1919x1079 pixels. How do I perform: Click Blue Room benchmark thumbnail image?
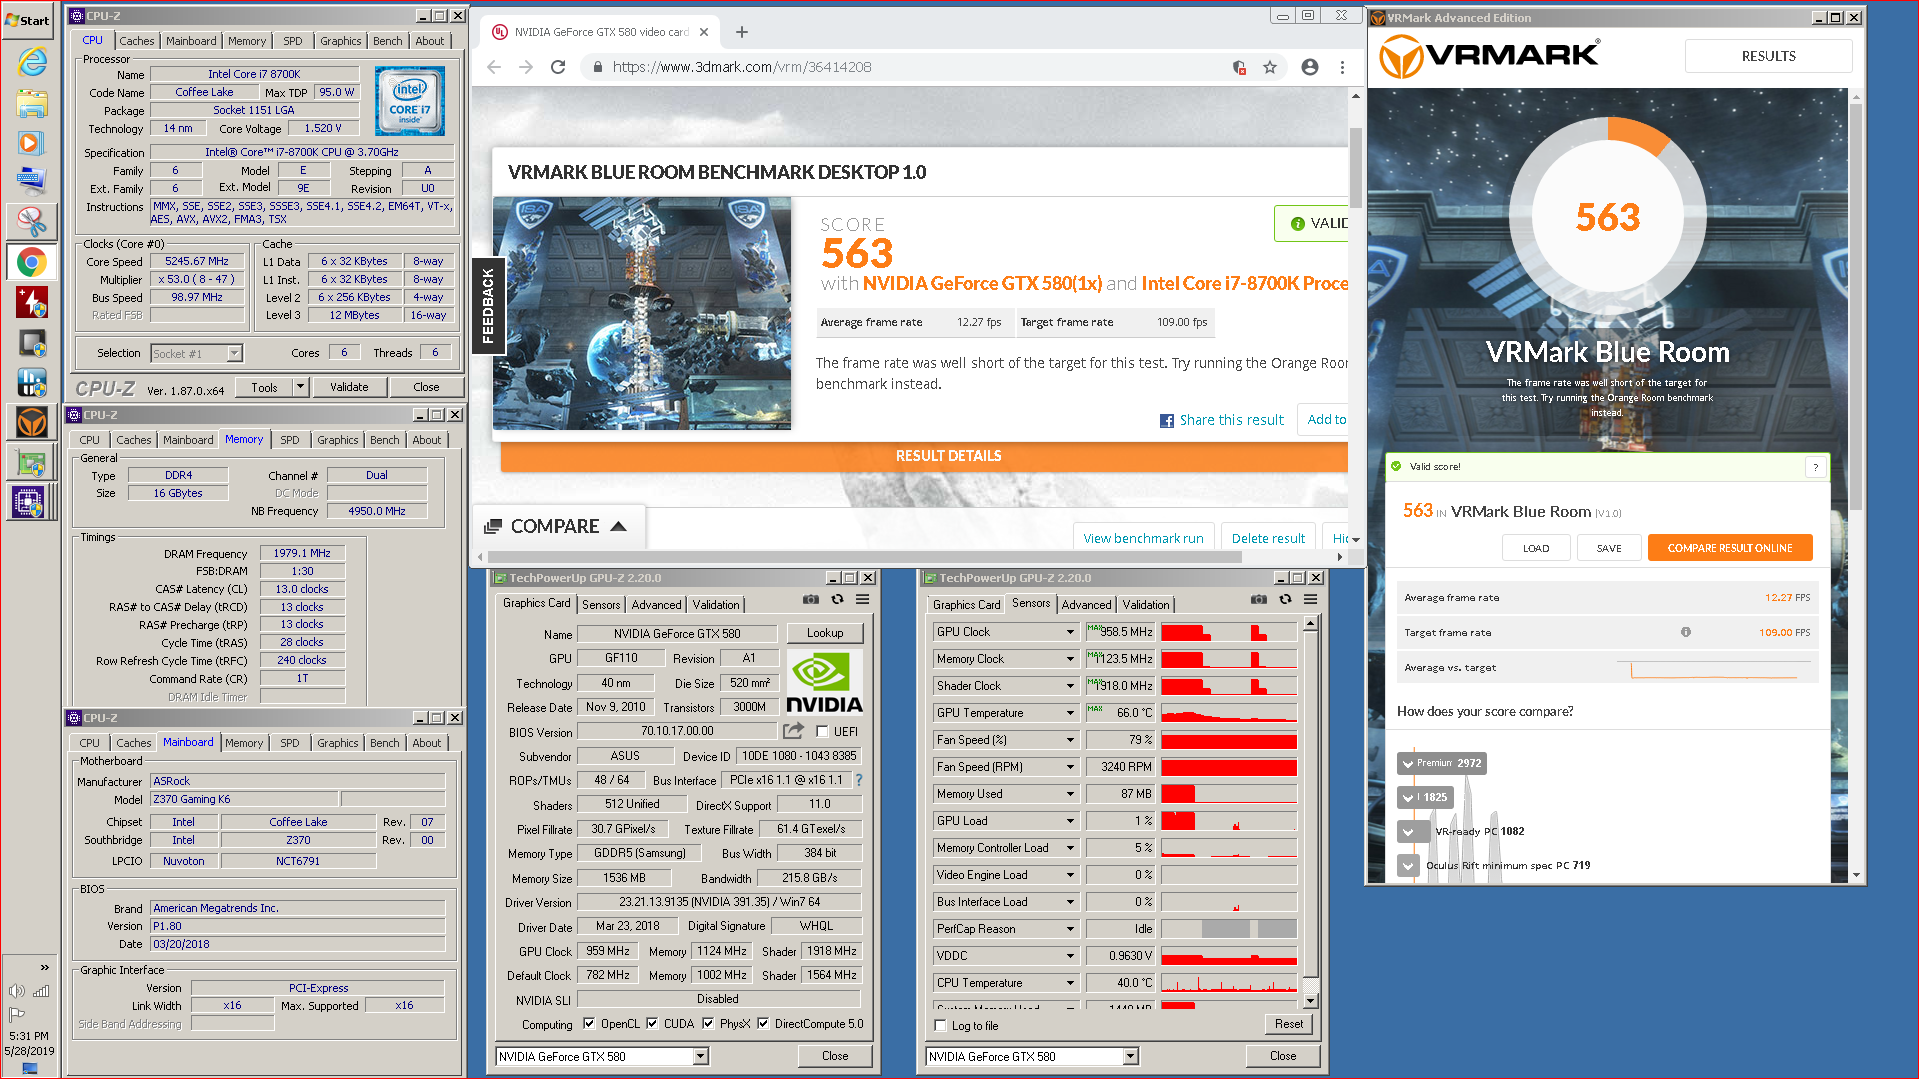[642, 313]
